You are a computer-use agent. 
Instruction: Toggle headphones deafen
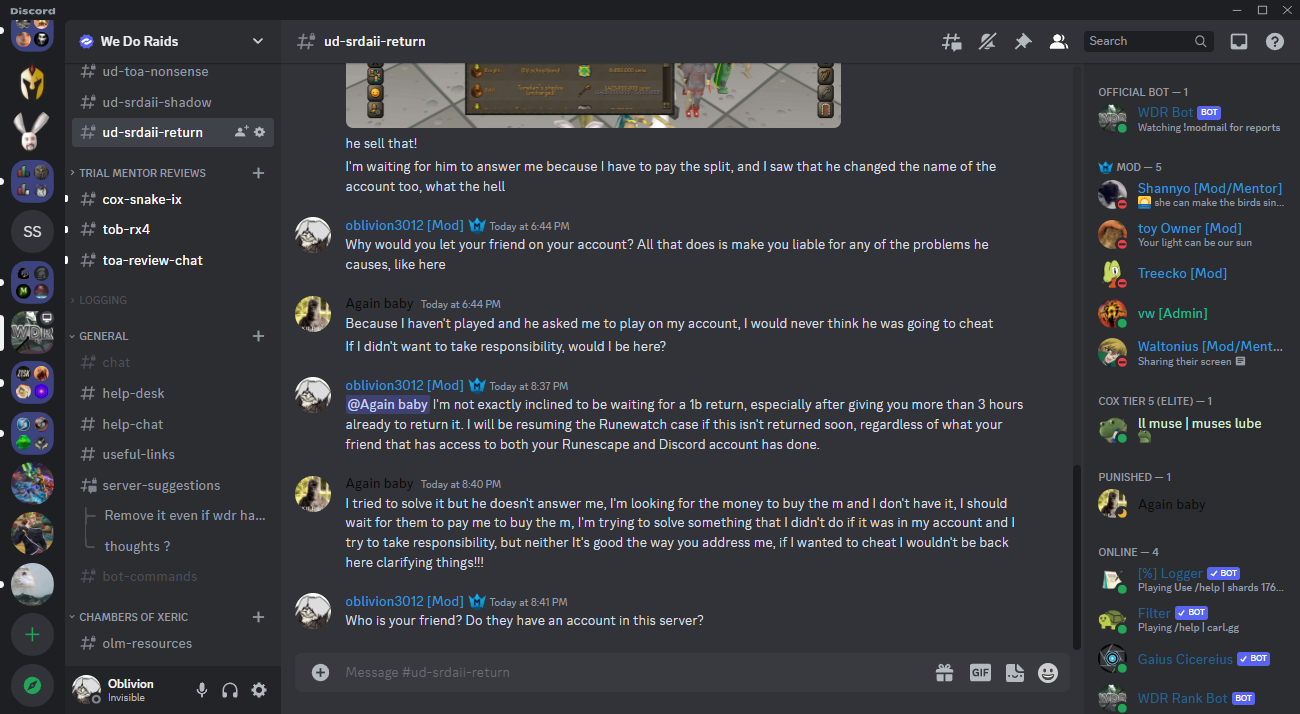click(x=230, y=690)
